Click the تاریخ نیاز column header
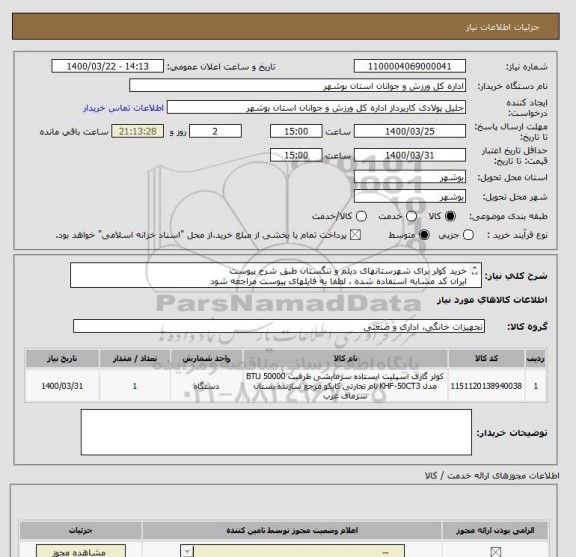 (x=62, y=358)
